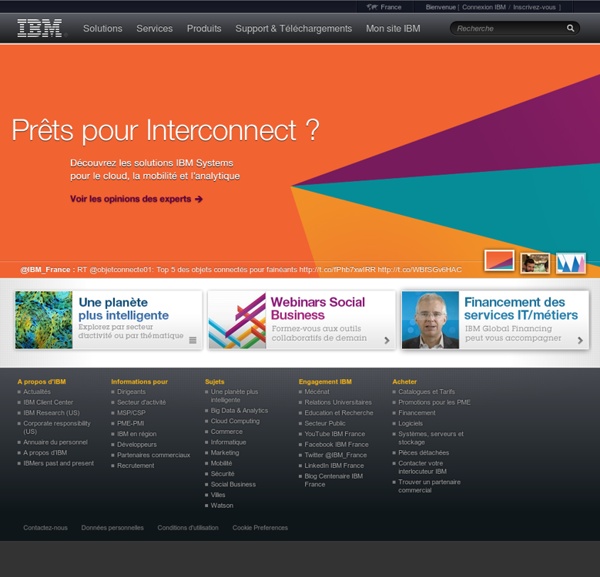Click Facebook IBM France link
The height and width of the screenshot is (577, 600).
(337, 445)
